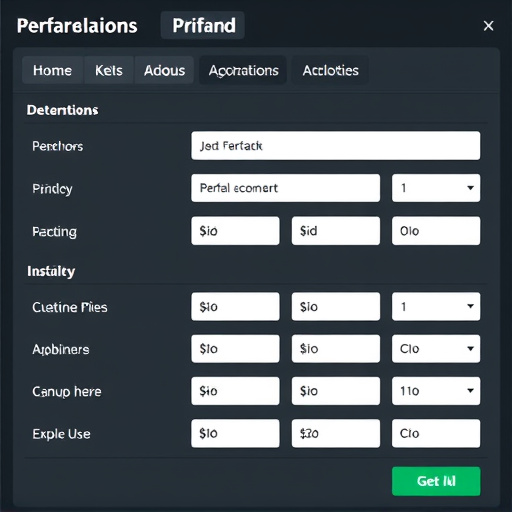This screenshot has height=512, width=512.
Task: Select the Adous tab
Action: point(164,70)
